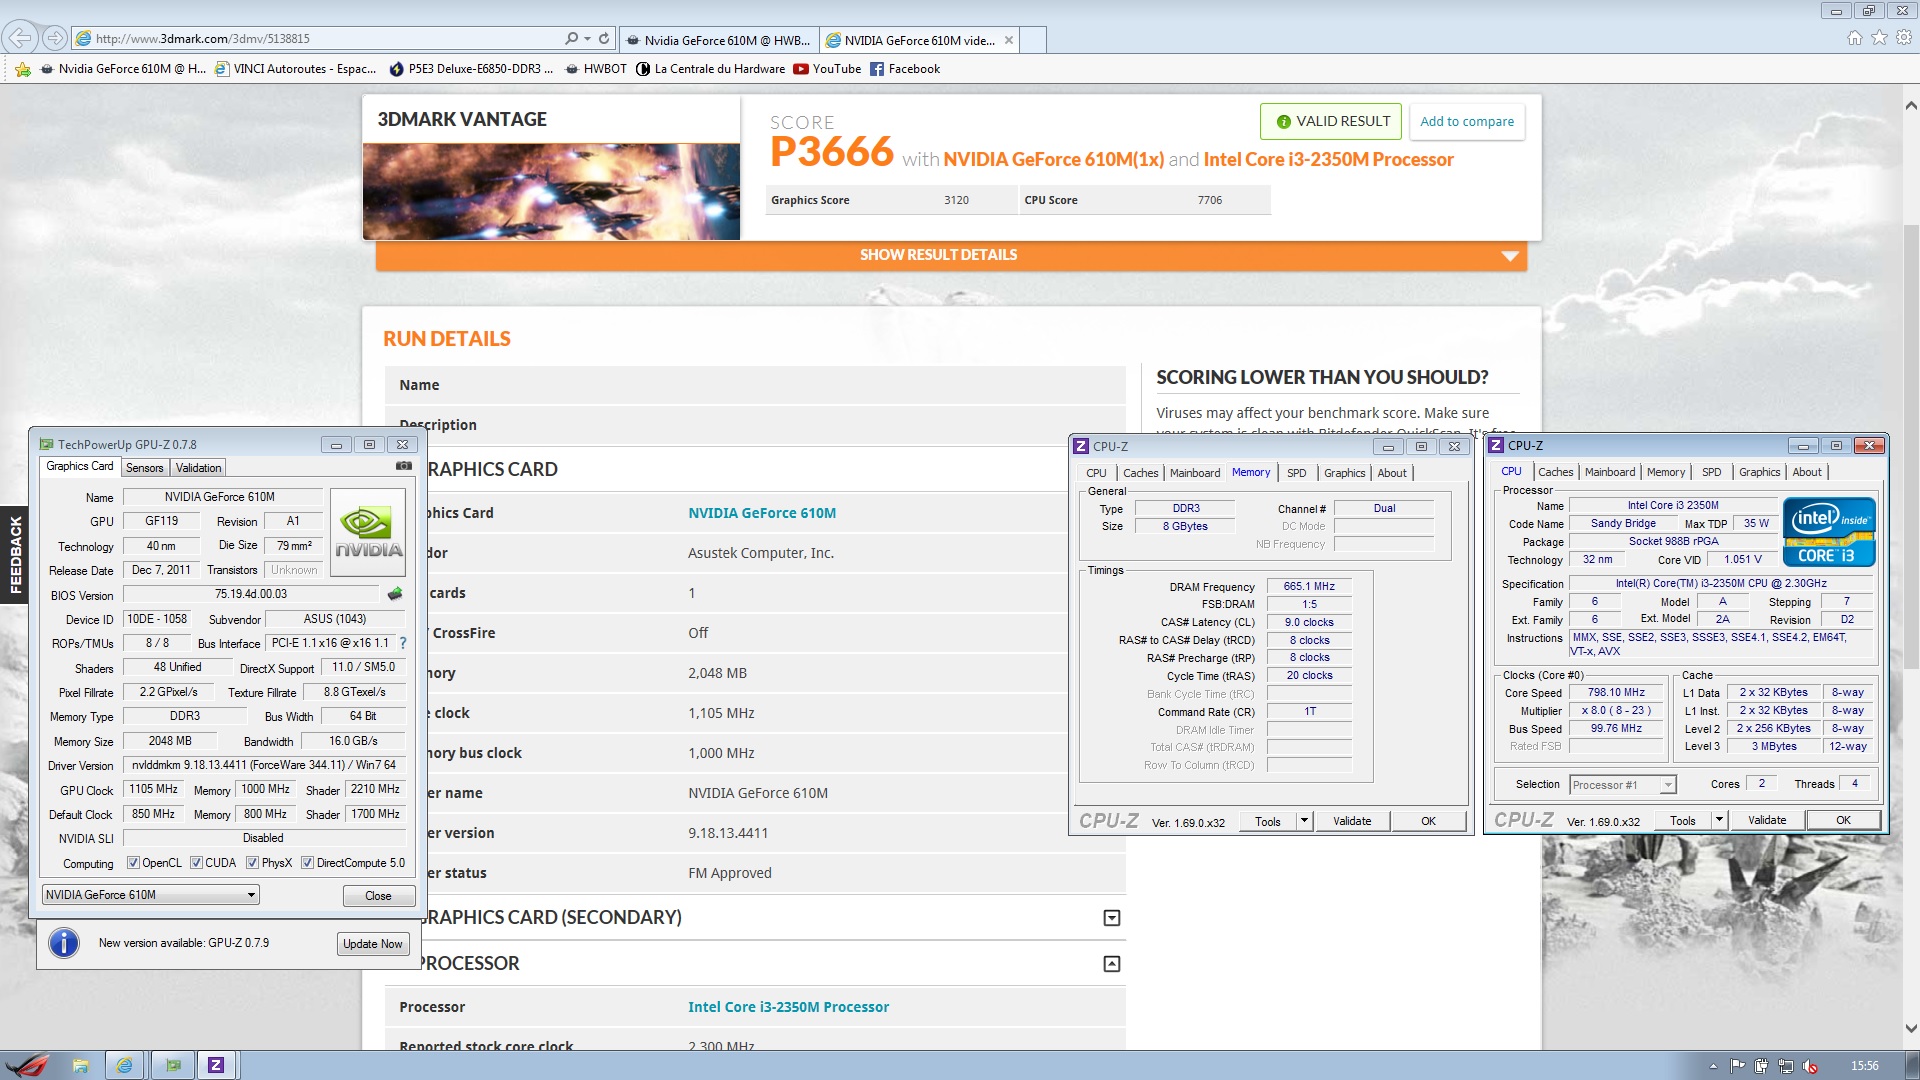1920x1080 pixels.
Task: Open the Feedback side tab
Action: [x=14, y=555]
